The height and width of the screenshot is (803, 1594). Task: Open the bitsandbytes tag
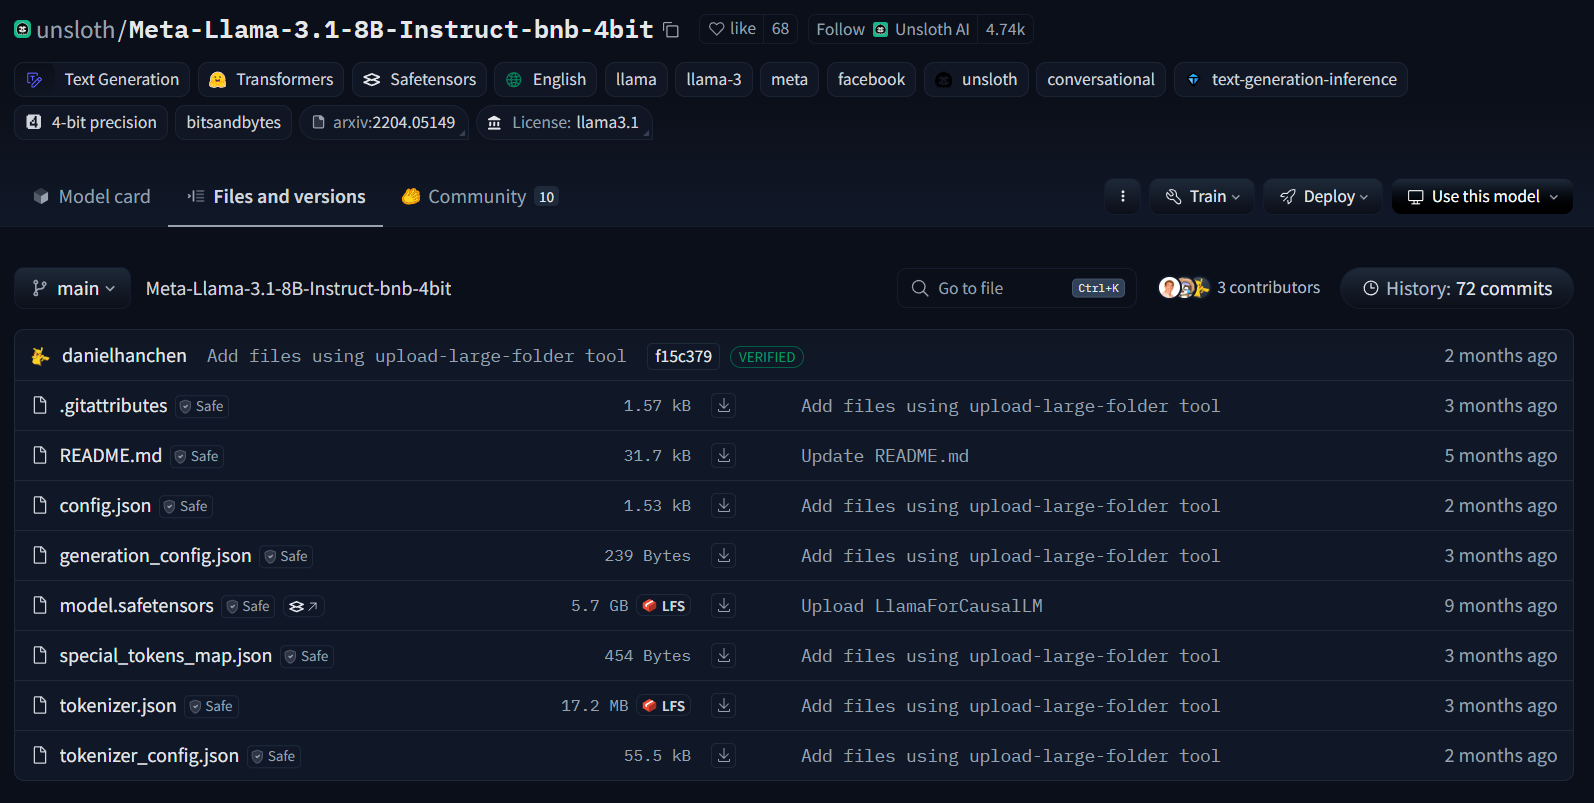coord(234,122)
